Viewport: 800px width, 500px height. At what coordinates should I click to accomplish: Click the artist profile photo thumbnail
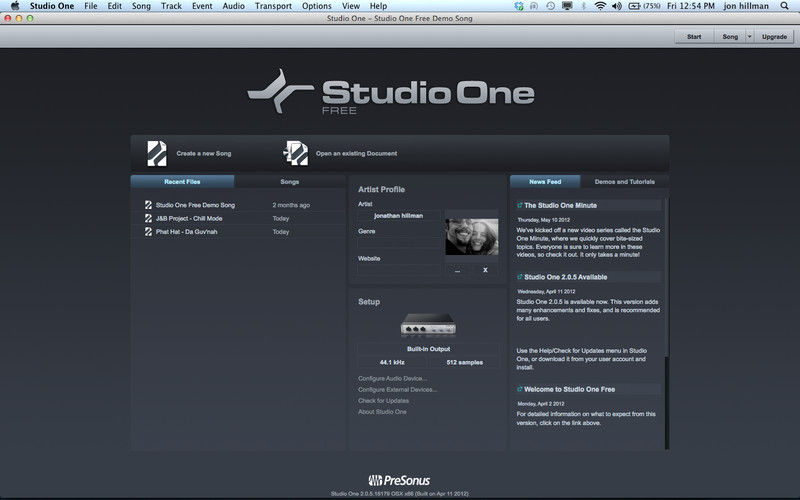pos(471,237)
